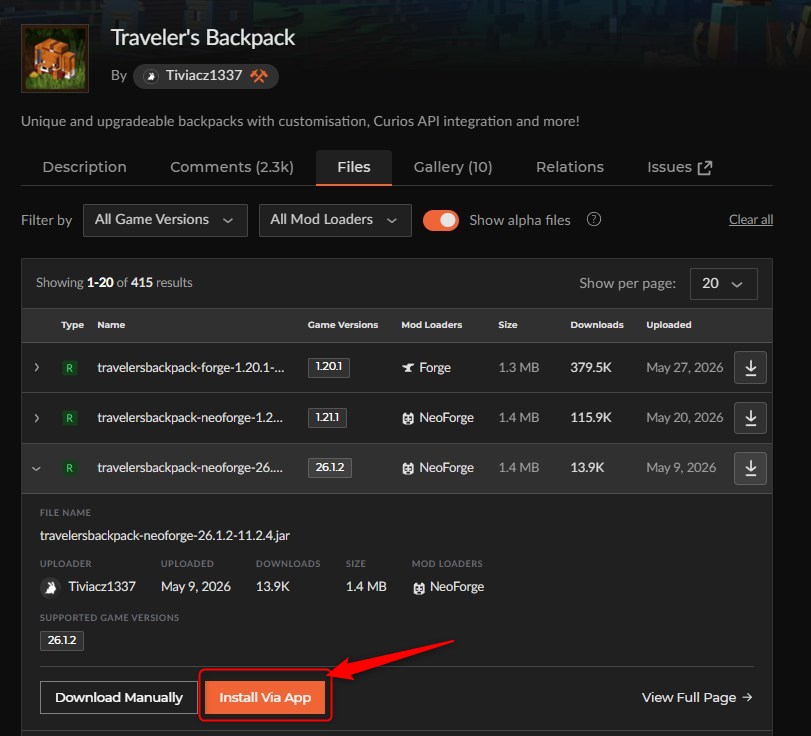Download the file uploaded May 20, 2026
This screenshot has height=736, width=811.
750,417
